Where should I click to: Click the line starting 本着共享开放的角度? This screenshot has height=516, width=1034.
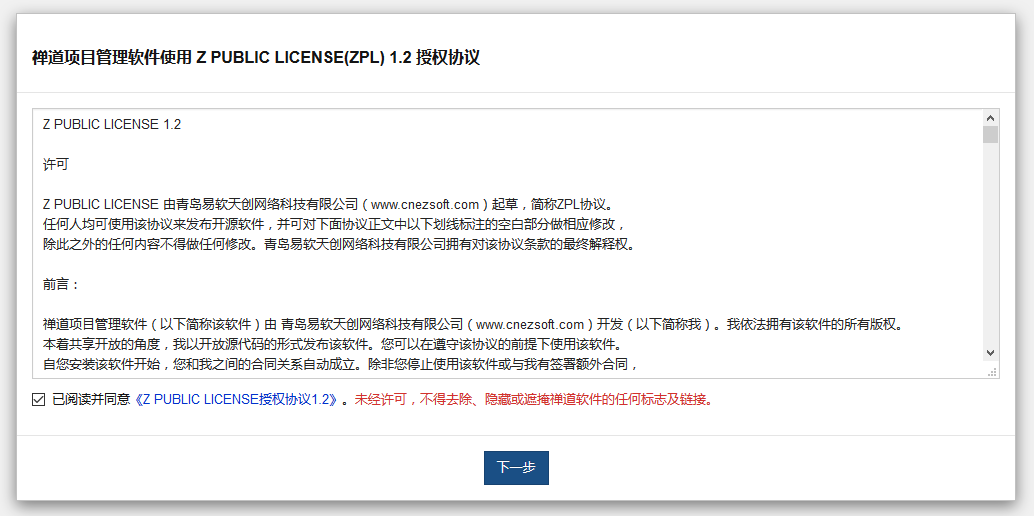coord(333,344)
